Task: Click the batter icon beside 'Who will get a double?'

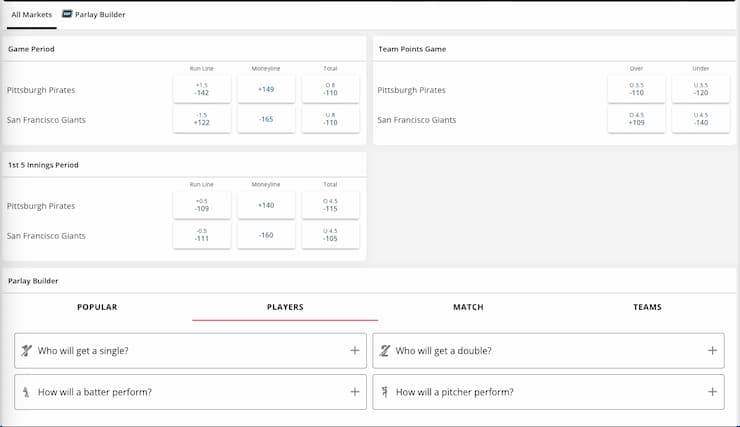Action: click(x=383, y=351)
